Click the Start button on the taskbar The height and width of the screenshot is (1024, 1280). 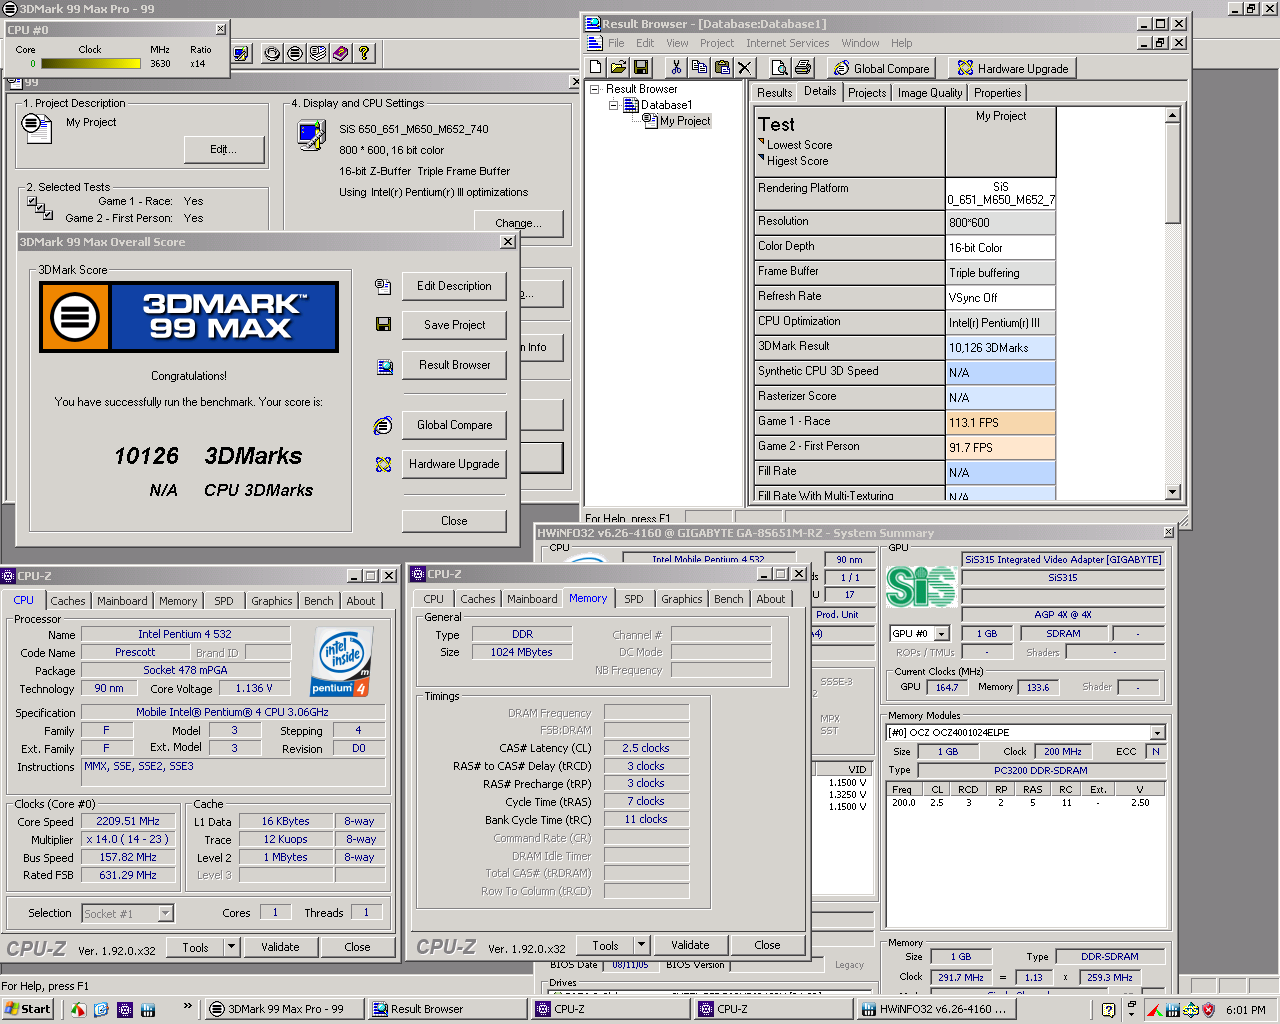point(27,1009)
